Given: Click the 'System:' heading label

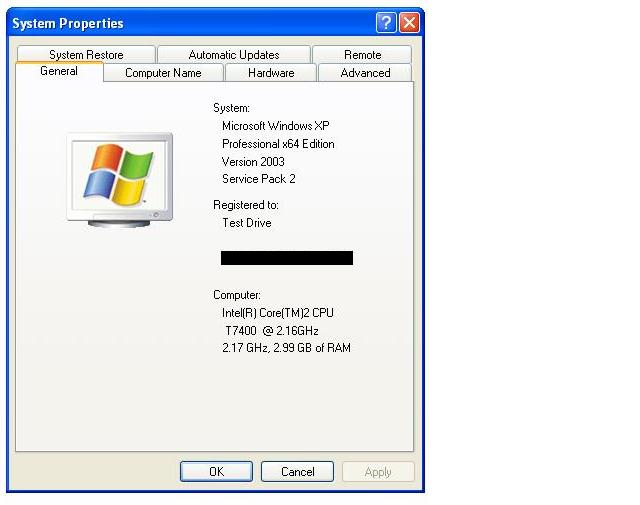Looking at the screenshot, I should pos(231,108).
